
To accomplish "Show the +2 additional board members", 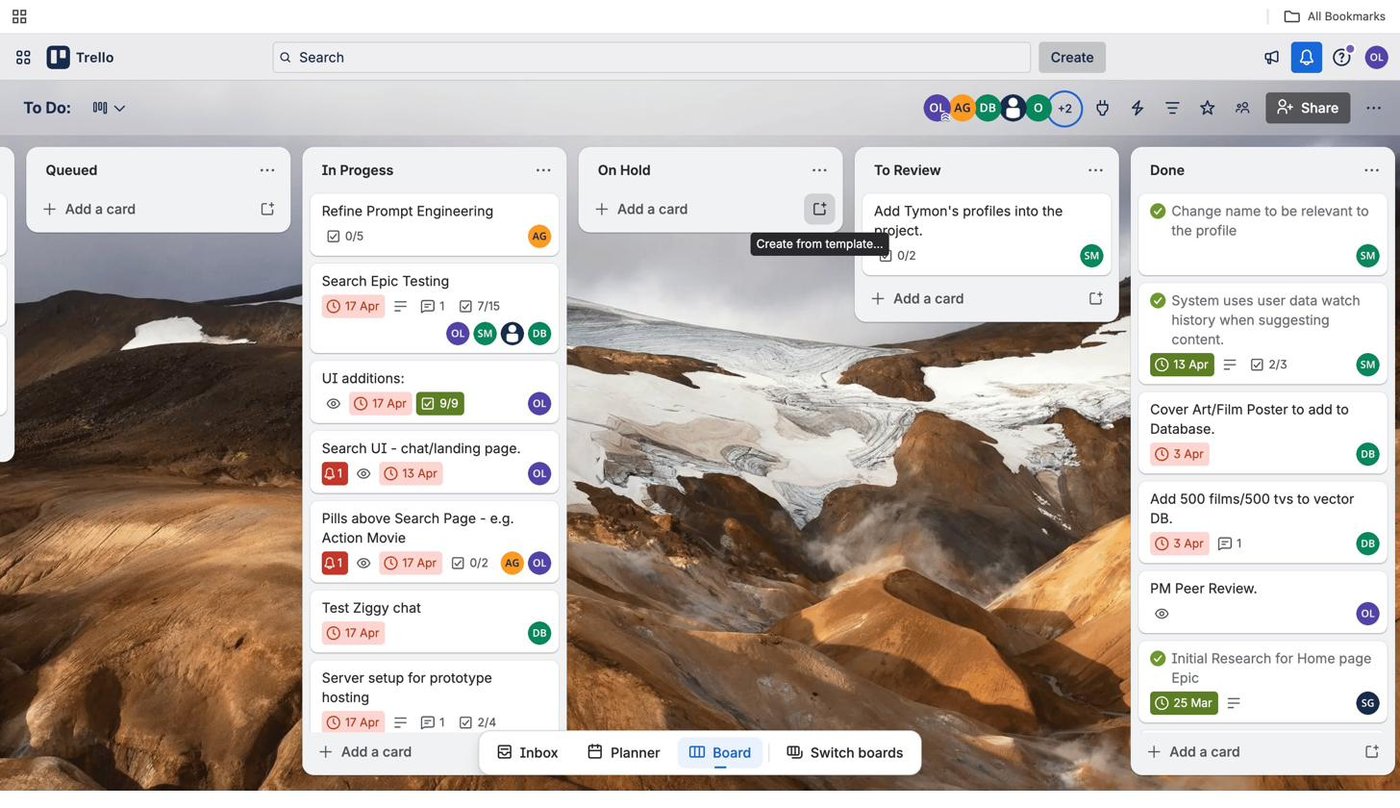I will [x=1065, y=108].
